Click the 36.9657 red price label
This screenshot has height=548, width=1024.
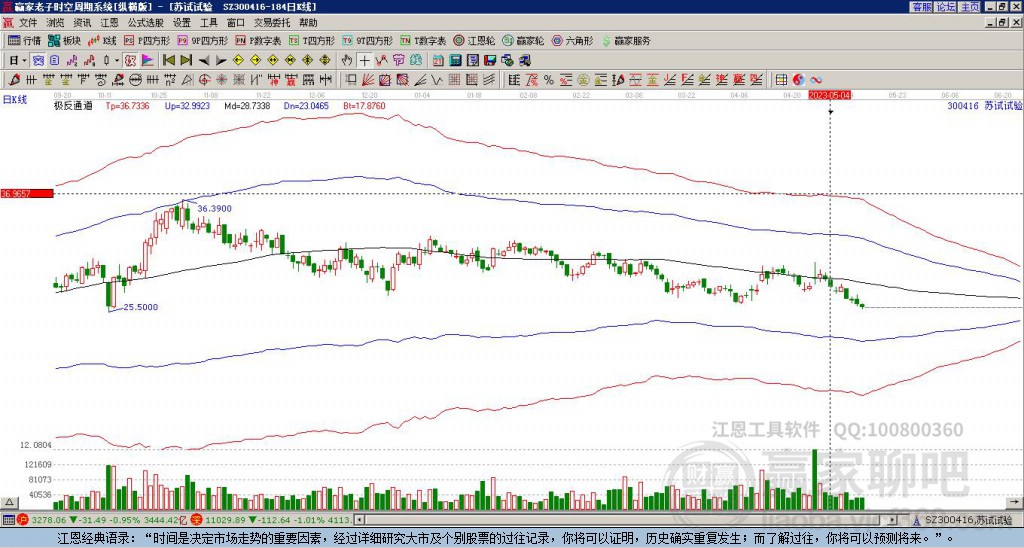tap(27, 193)
